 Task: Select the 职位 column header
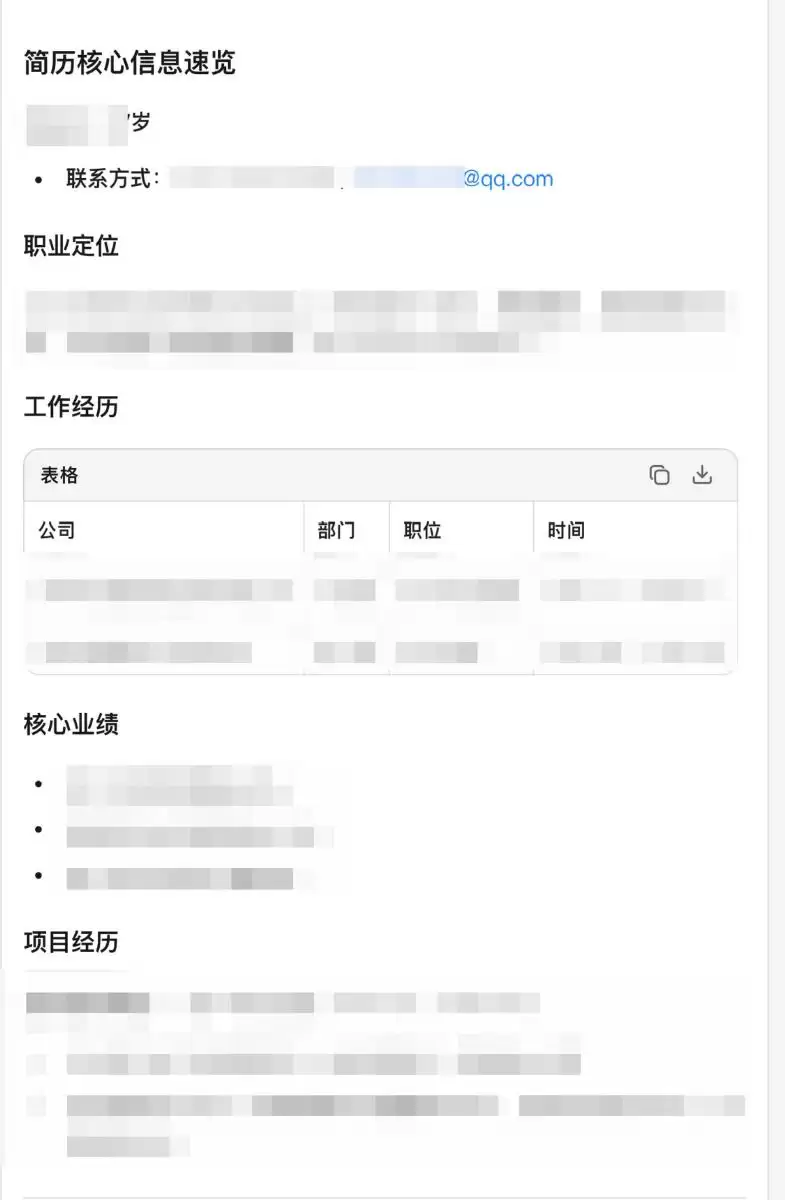[422, 530]
